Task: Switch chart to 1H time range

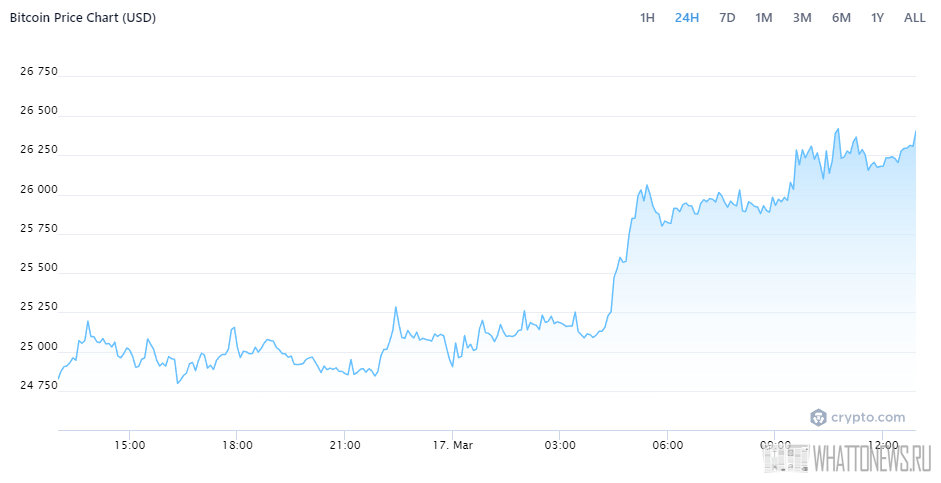Action: 647,17
